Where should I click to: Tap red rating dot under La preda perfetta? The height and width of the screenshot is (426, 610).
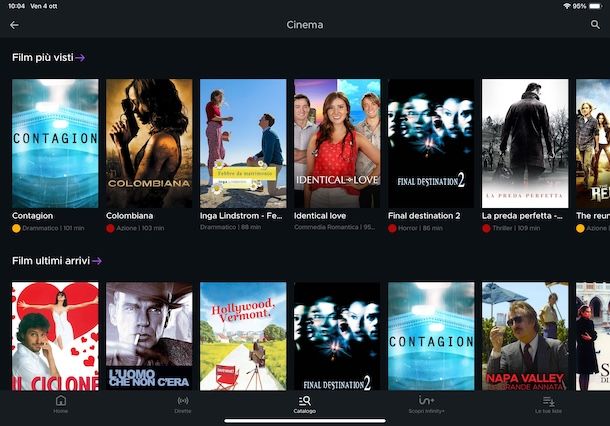point(486,228)
